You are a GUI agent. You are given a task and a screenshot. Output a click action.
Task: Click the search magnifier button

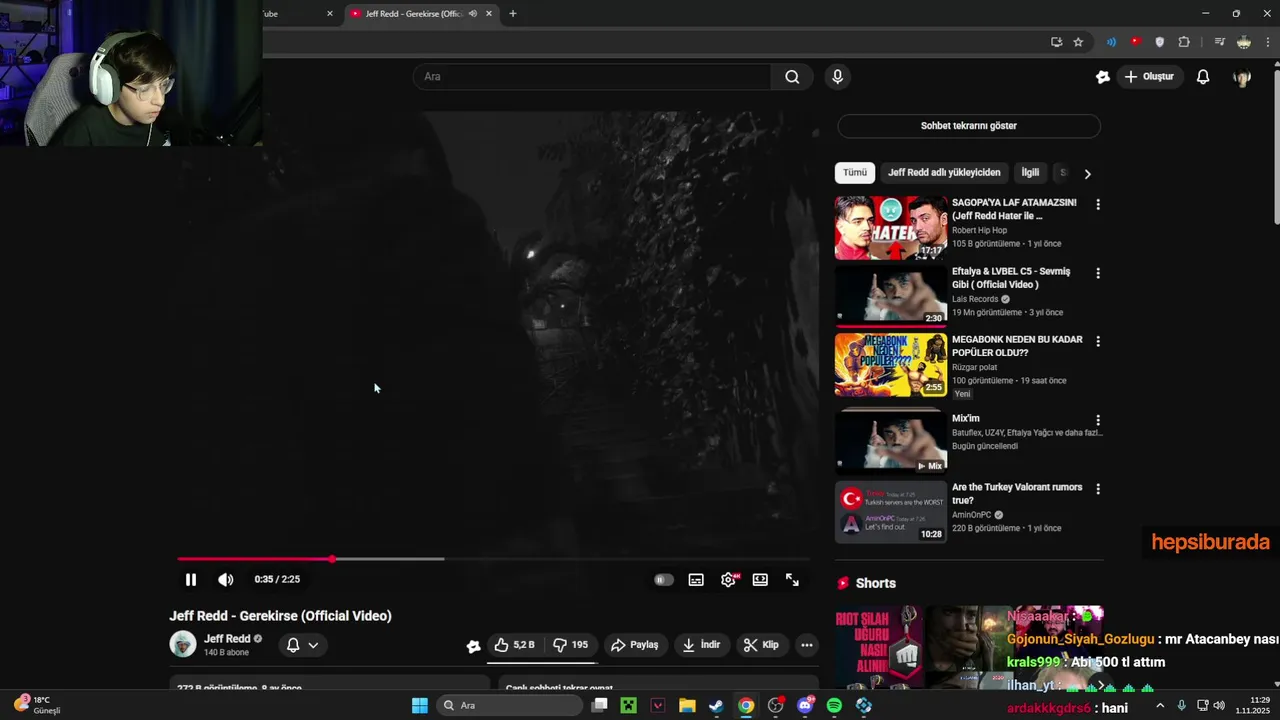tap(792, 76)
